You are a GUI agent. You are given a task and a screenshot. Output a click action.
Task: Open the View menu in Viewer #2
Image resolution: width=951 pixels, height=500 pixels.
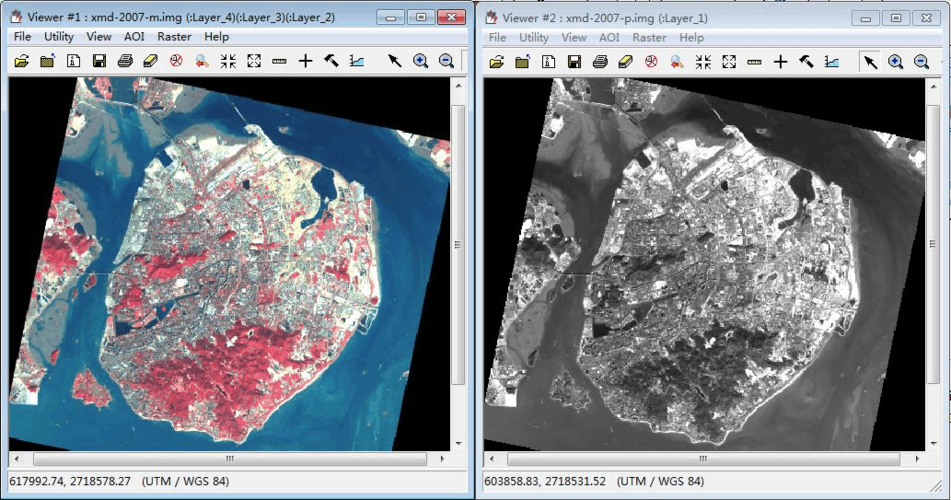(574, 37)
